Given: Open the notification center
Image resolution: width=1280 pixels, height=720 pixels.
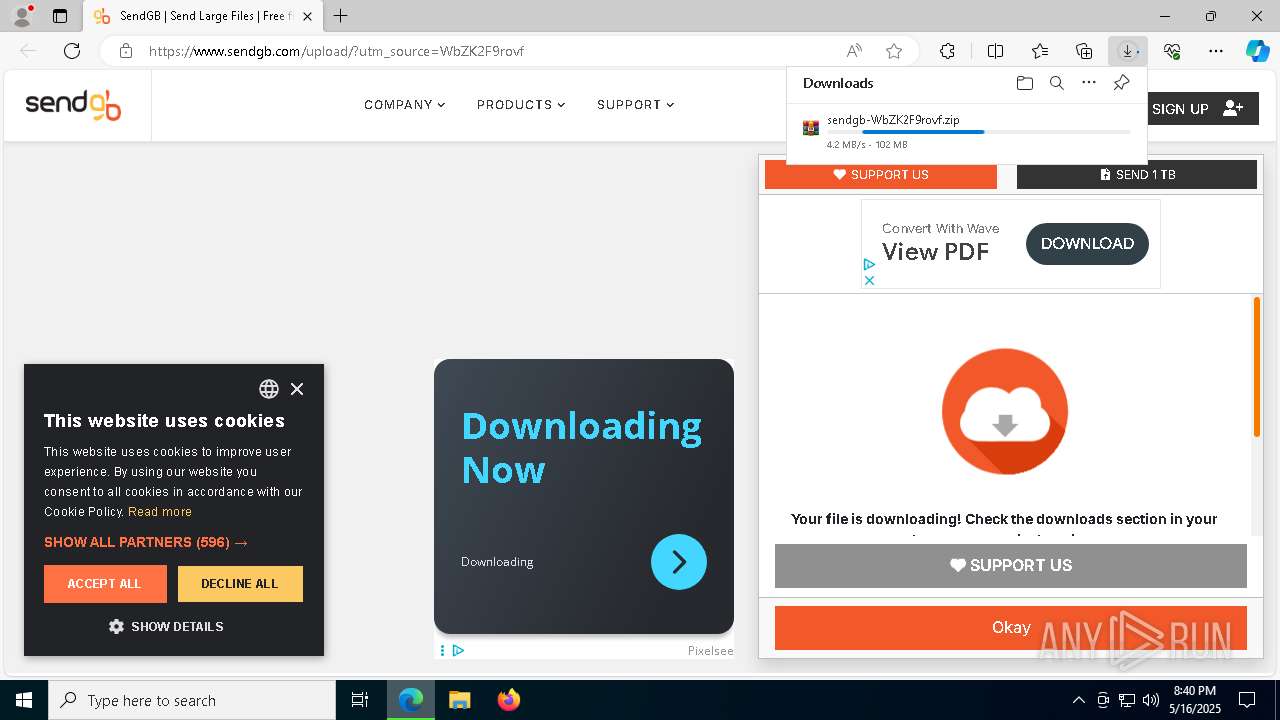Looking at the screenshot, I should pos(1247,700).
